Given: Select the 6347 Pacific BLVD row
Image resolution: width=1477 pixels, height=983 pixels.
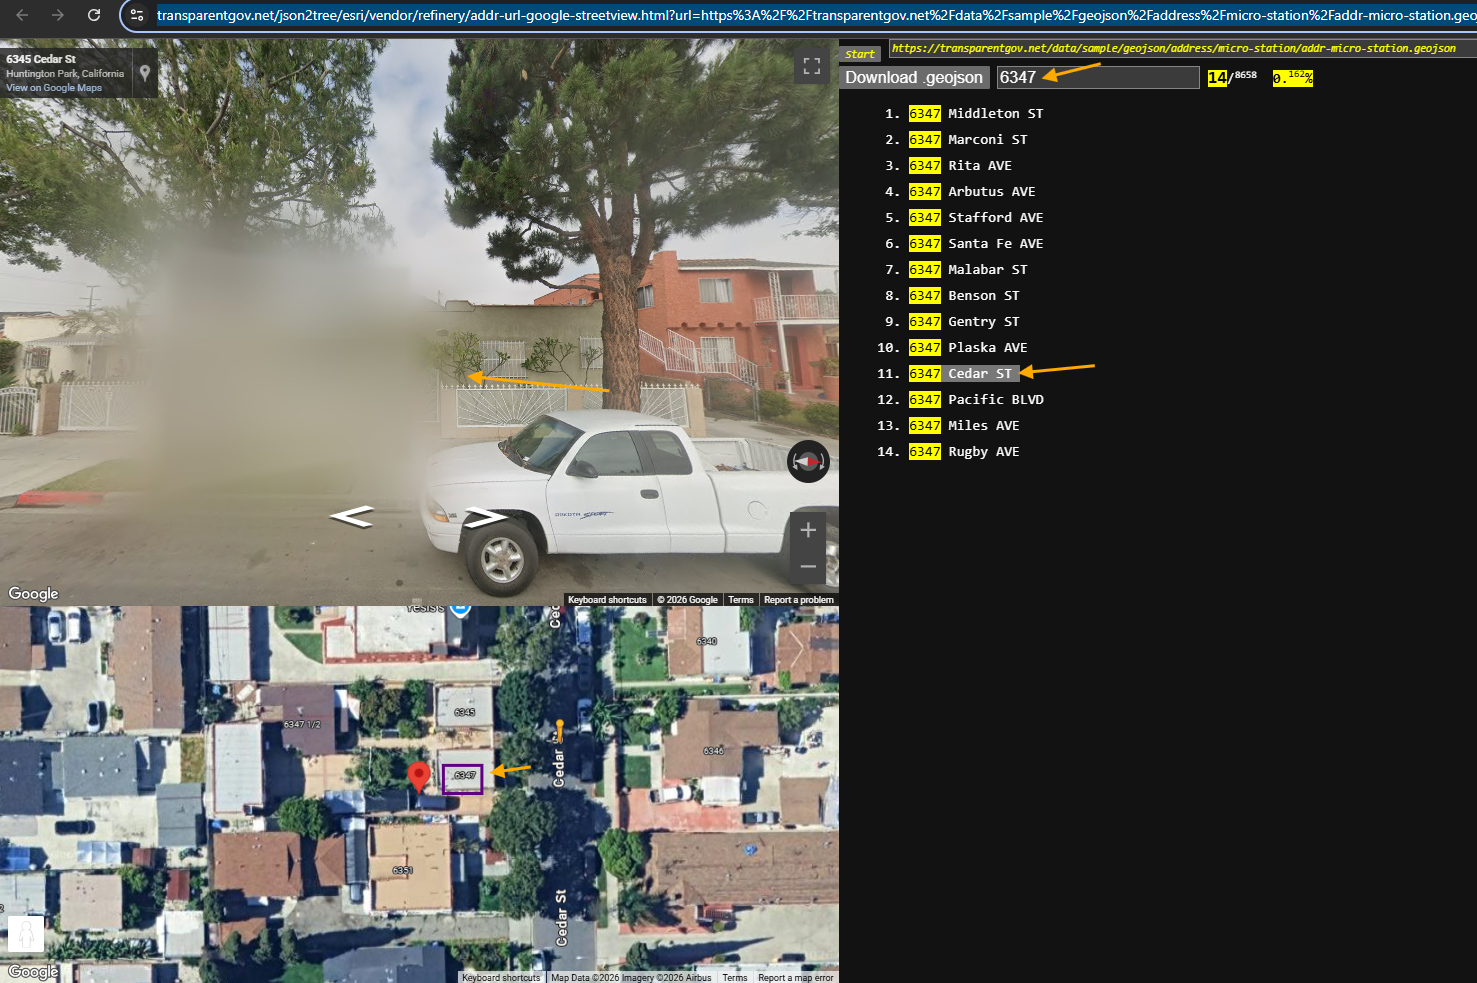Looking at the screenshot, I should click(x=976, y=400).
